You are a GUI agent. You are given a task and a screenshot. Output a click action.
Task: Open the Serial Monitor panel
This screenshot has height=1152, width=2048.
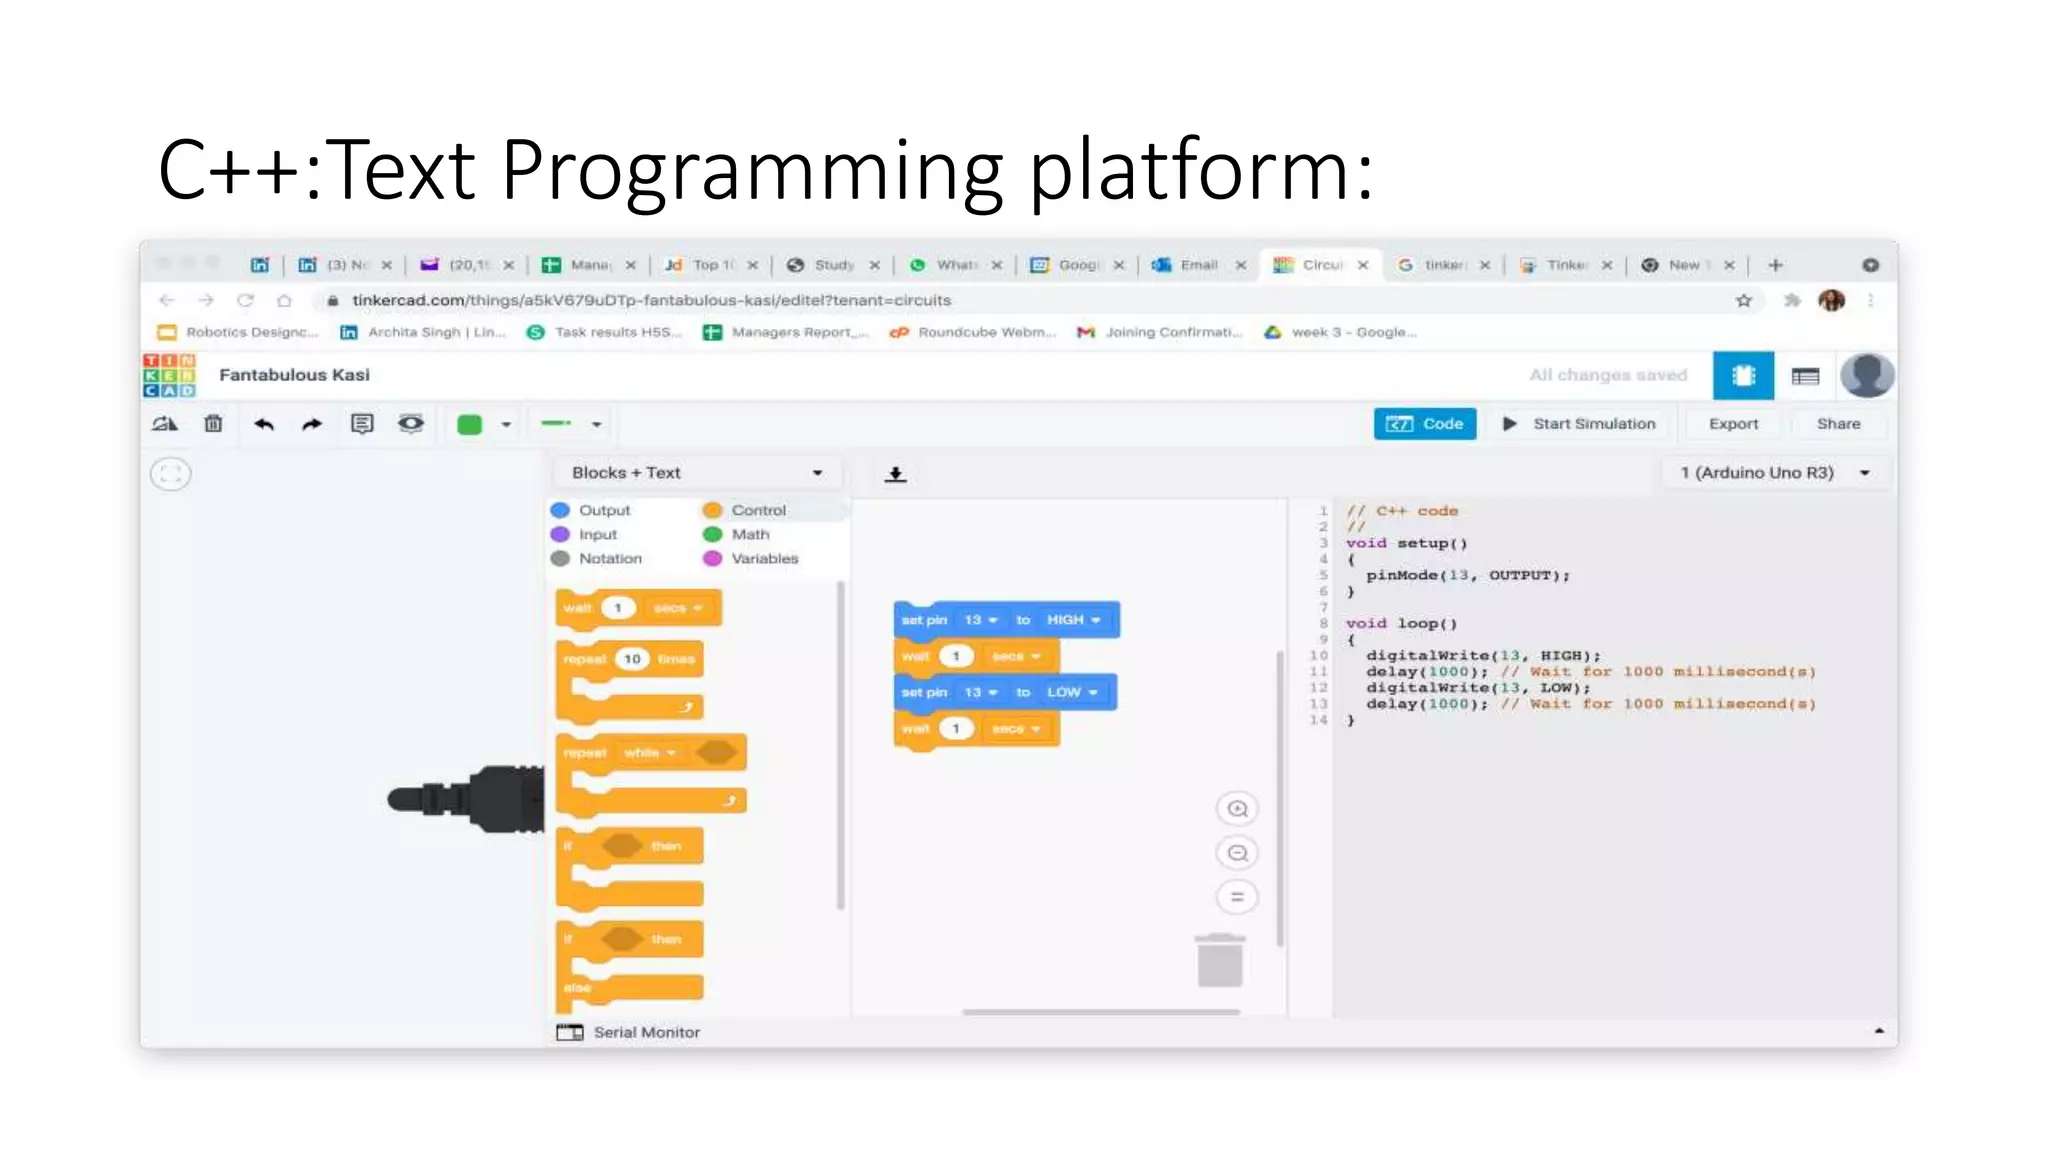629,1032
